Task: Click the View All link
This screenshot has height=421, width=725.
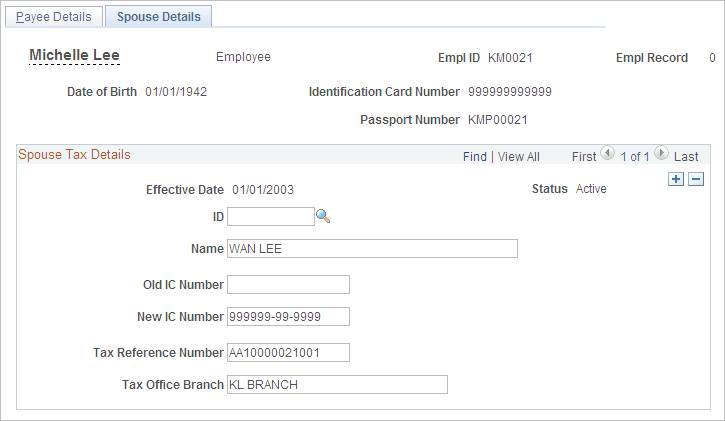Action: (x=519, y=157)
